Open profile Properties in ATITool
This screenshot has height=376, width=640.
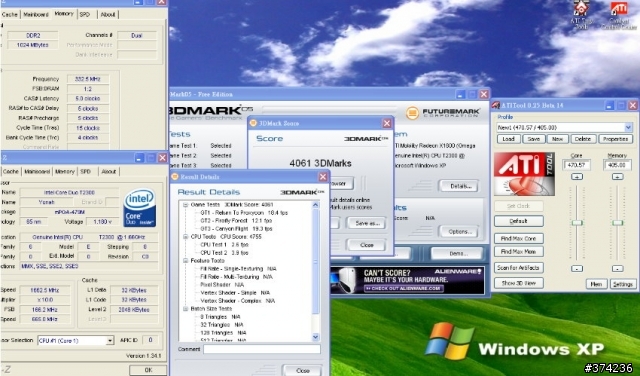pyautogui.click(x=616, y=139)
